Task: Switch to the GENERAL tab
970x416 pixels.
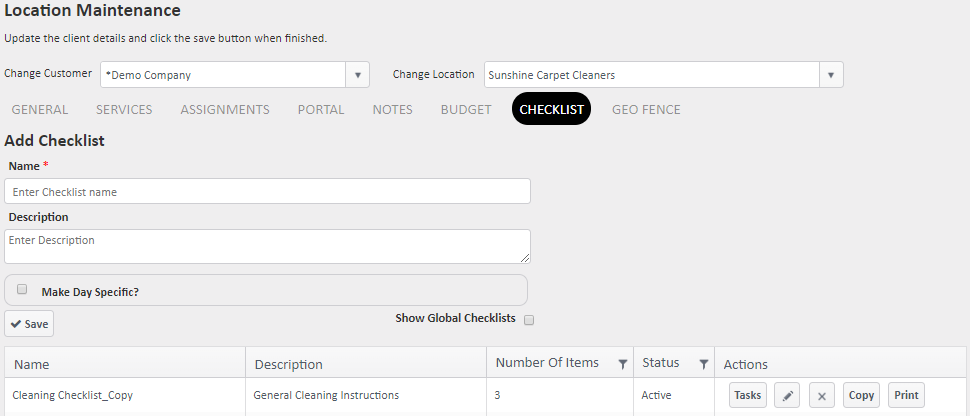Action: [x=40, y=110]
